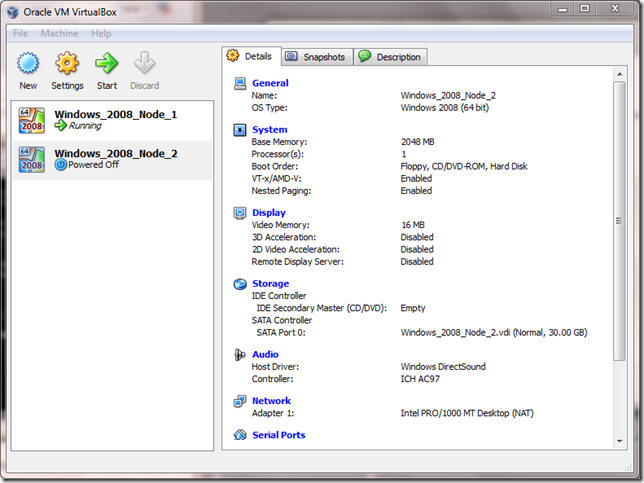Viewport: 644px width, 483px height.
Task: Click the ICH AC97 controller value
Action: [x=420, y=379]
